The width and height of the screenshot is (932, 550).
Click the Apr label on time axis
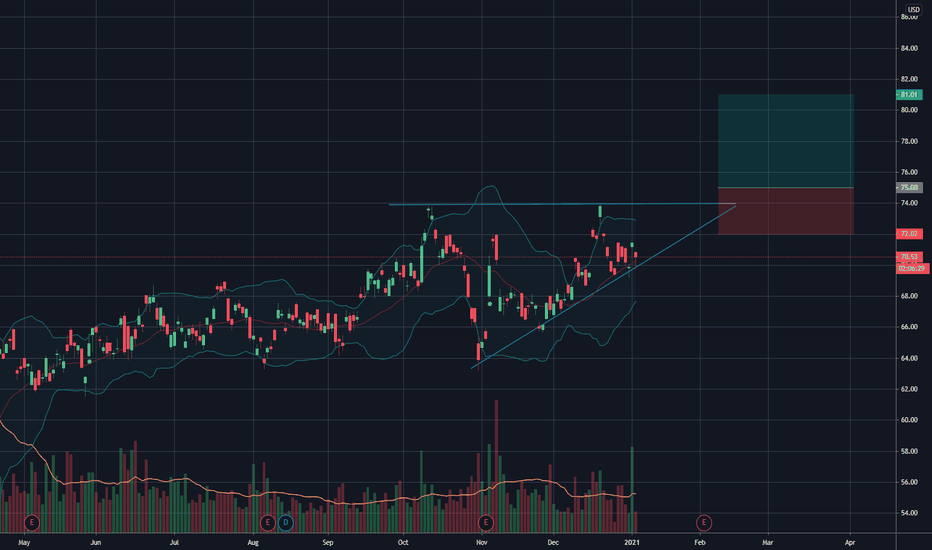850,542
